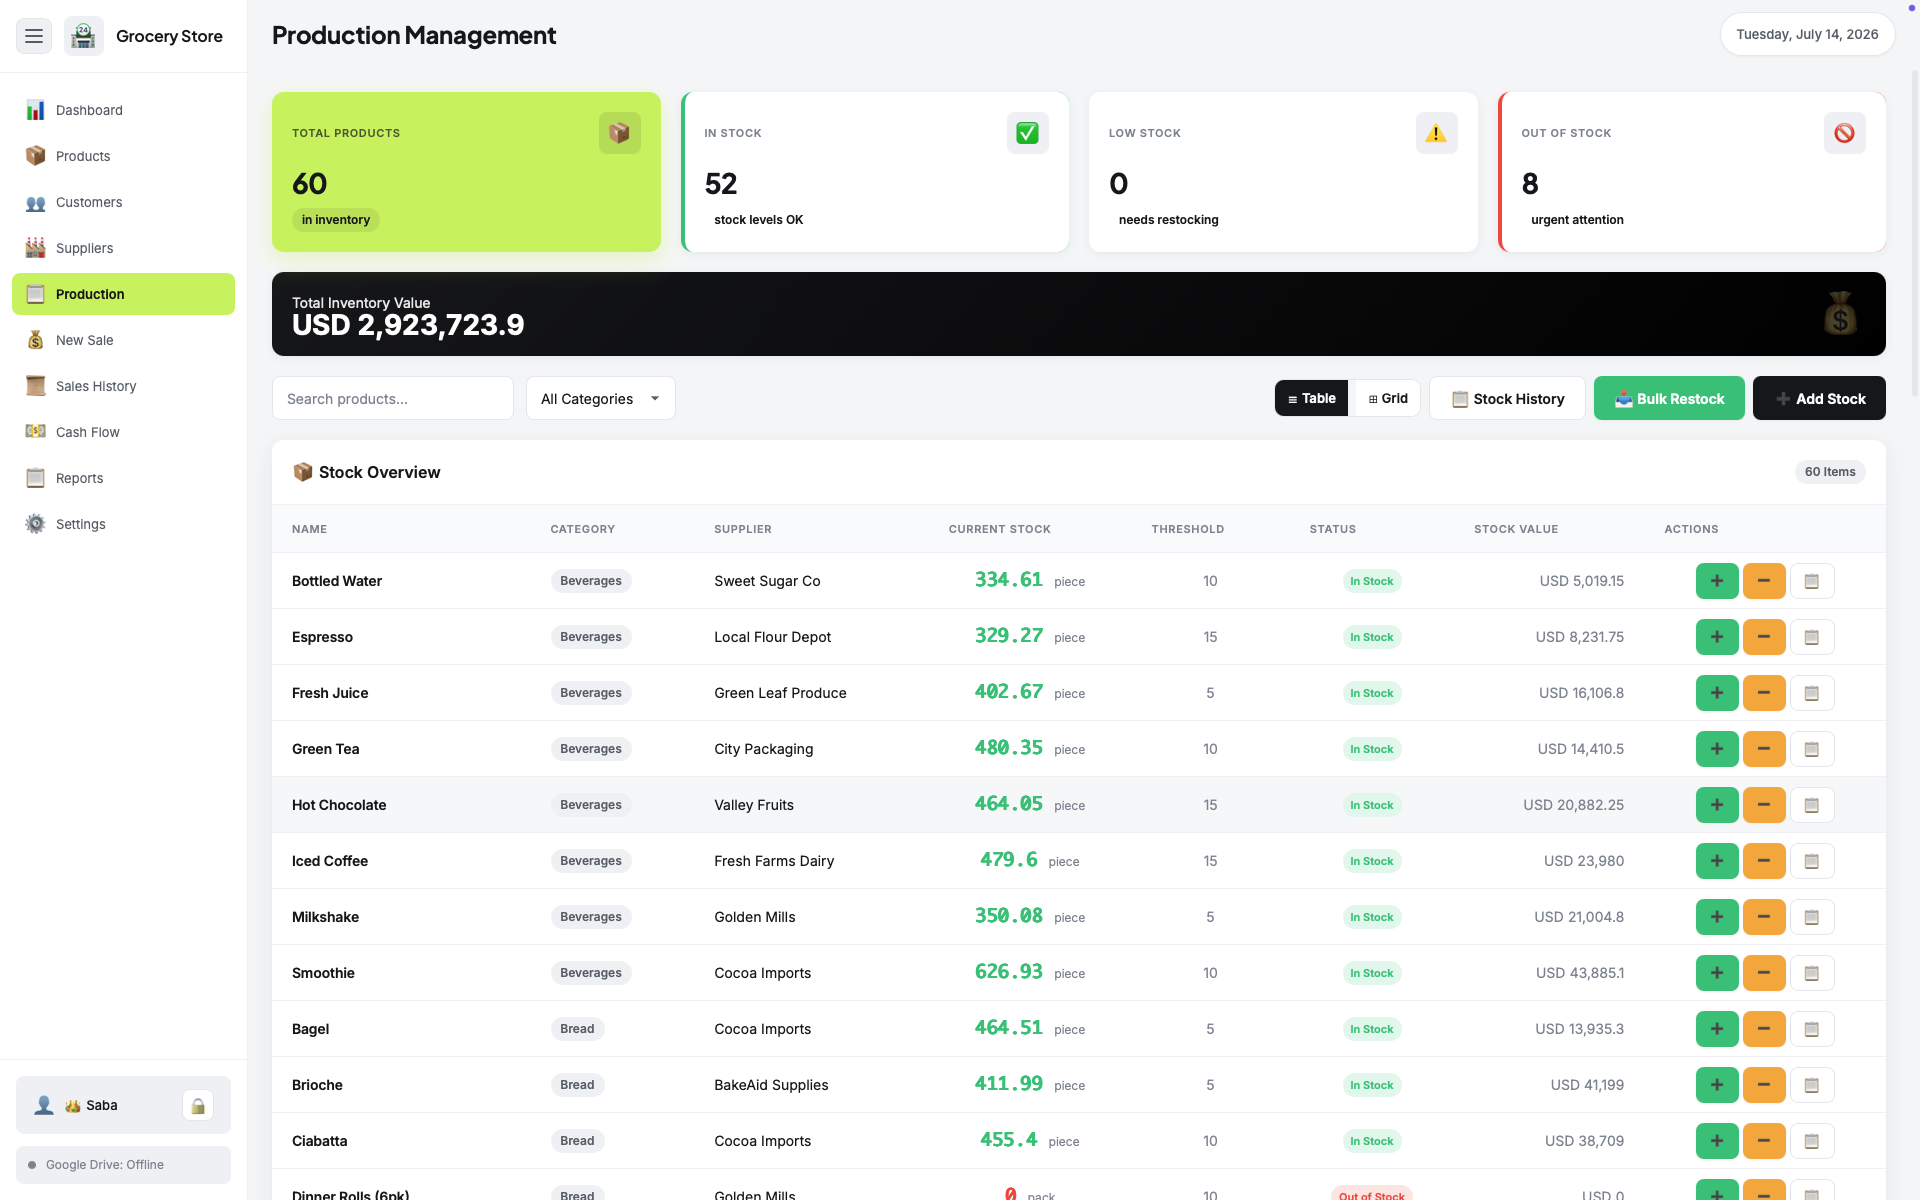This screenshot has height=1200, width=1920.
Task: Open Cash Flow page
Action: pos(123,432)
